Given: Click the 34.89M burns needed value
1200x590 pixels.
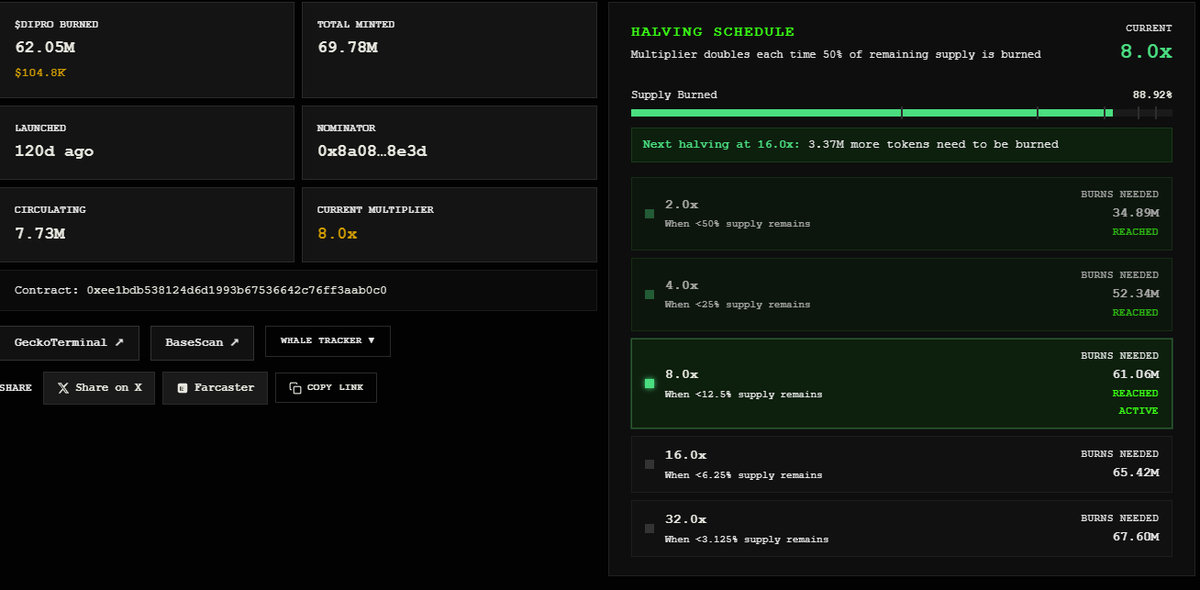Looking at the screenshot, I should tap(1135, 212).
